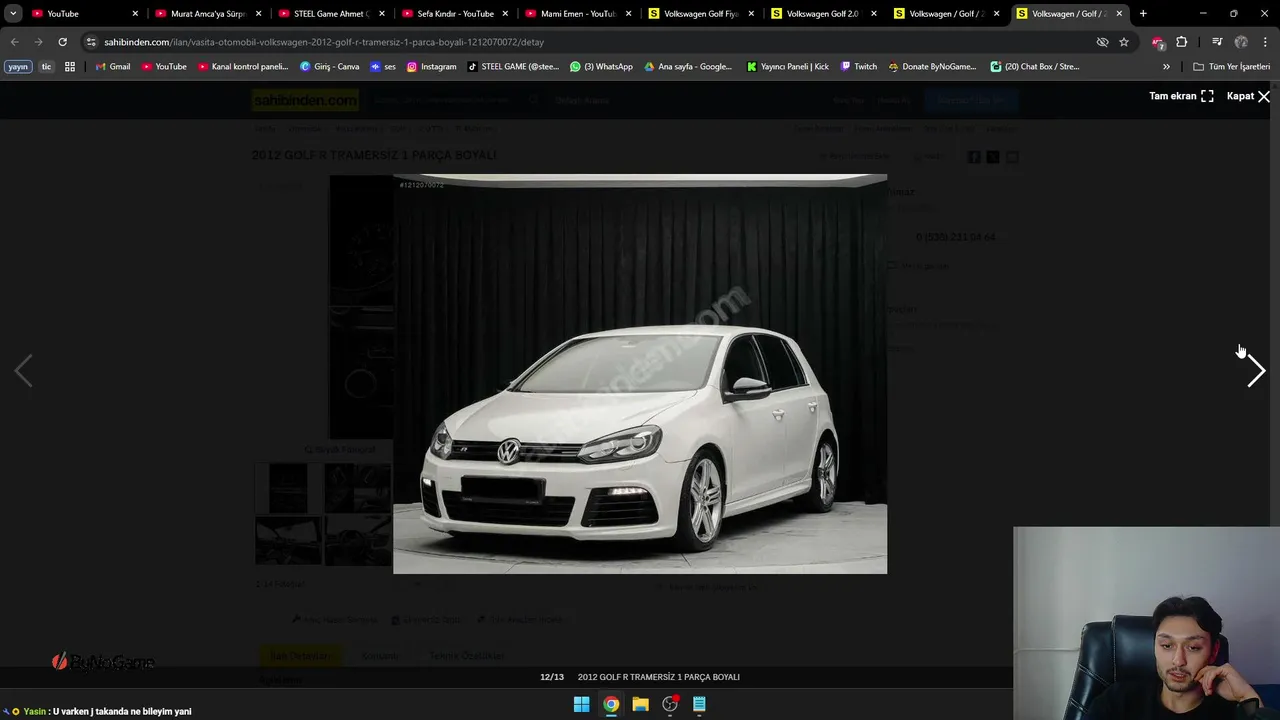Click the 12/13 photo counter text
1280x720 pixels.
pyautogui.click(x=551, y=677)
